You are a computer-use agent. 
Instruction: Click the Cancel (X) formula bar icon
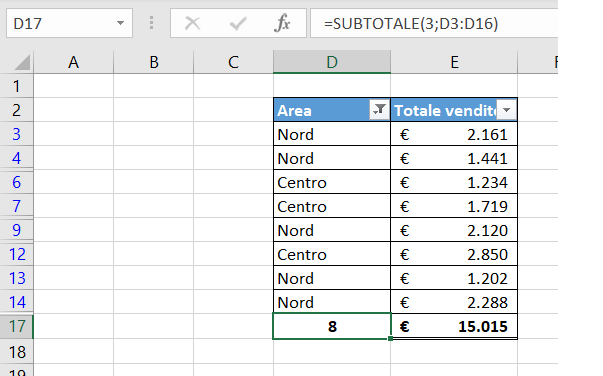tap(192, 23)
